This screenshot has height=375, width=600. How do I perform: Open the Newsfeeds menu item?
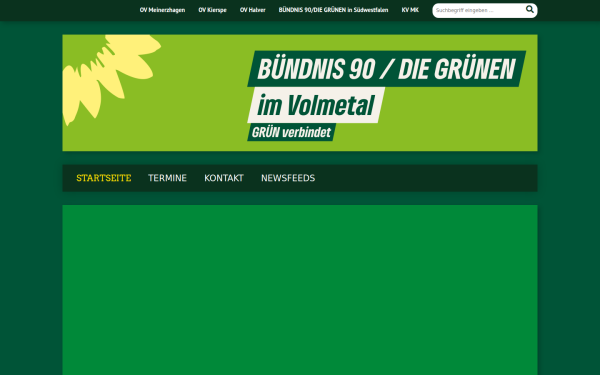[x=288, y=178]
